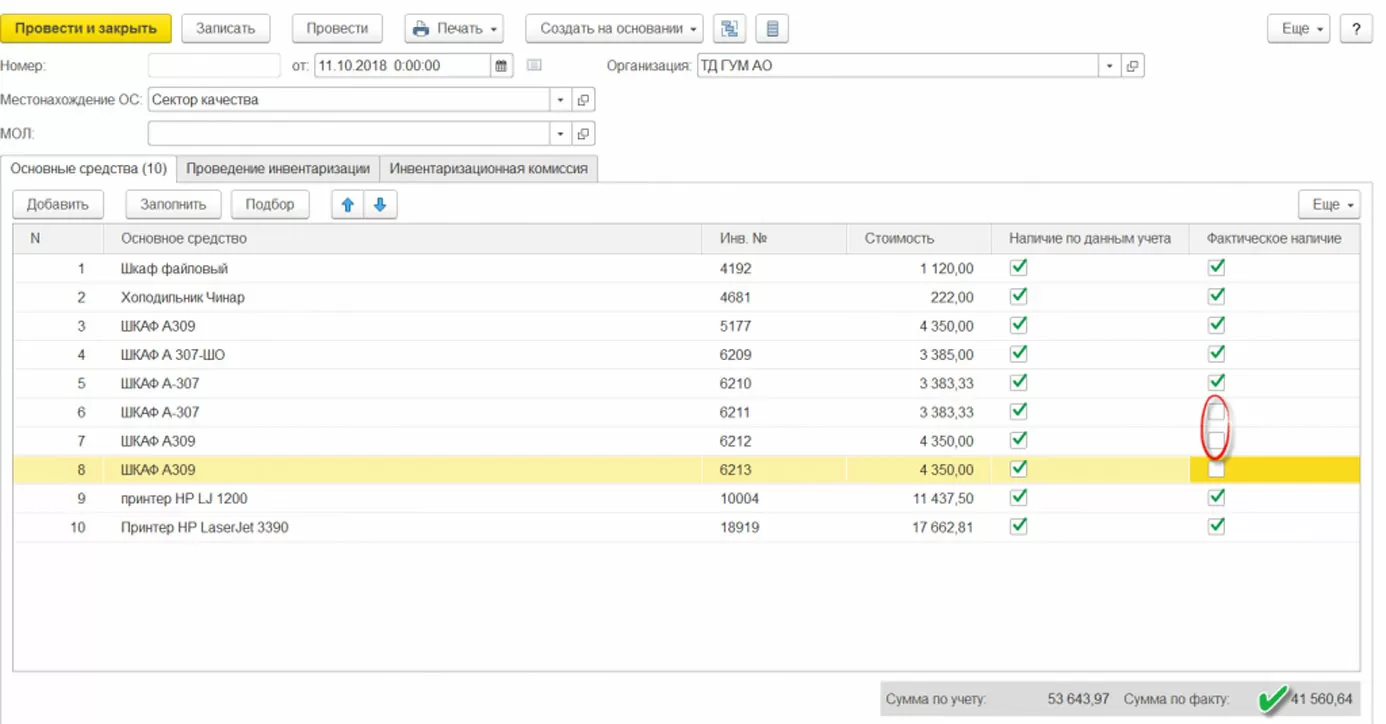Open the Инвентаризационная комиссия tab
This screenshot has height=724, width=1386.
tap(488, 169)
